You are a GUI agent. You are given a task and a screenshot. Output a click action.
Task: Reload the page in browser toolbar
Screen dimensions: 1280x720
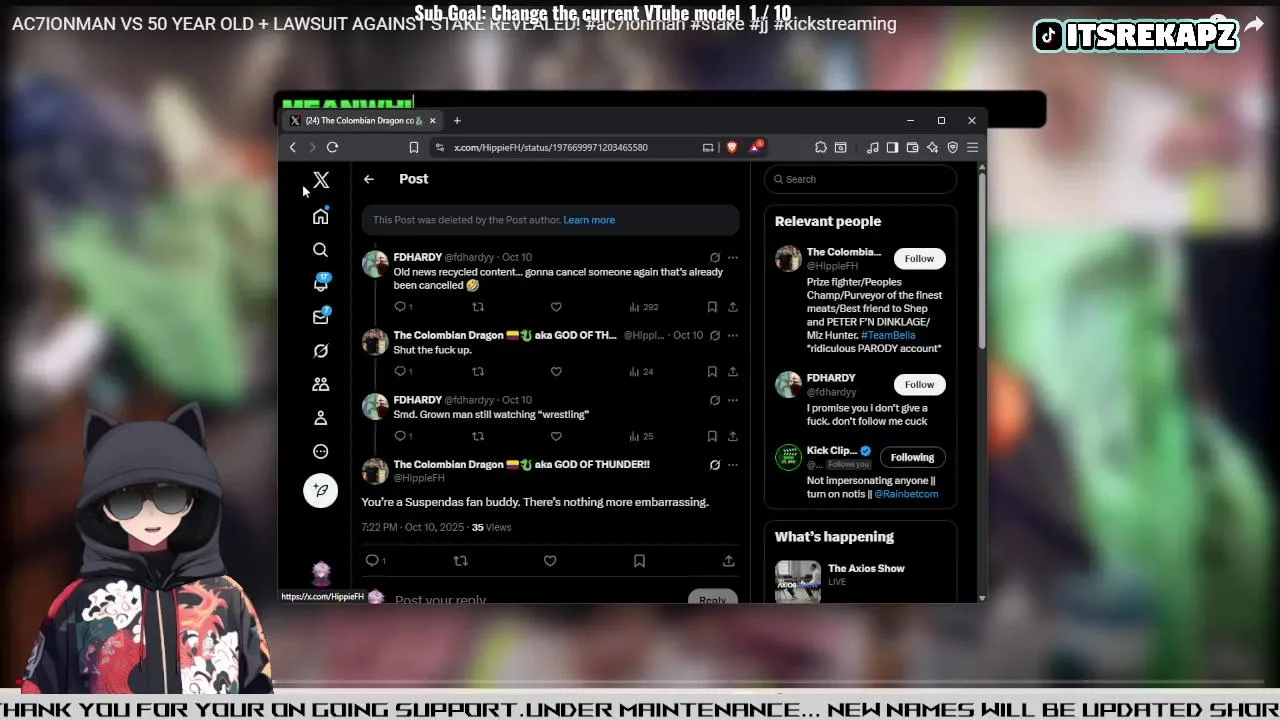332,147
